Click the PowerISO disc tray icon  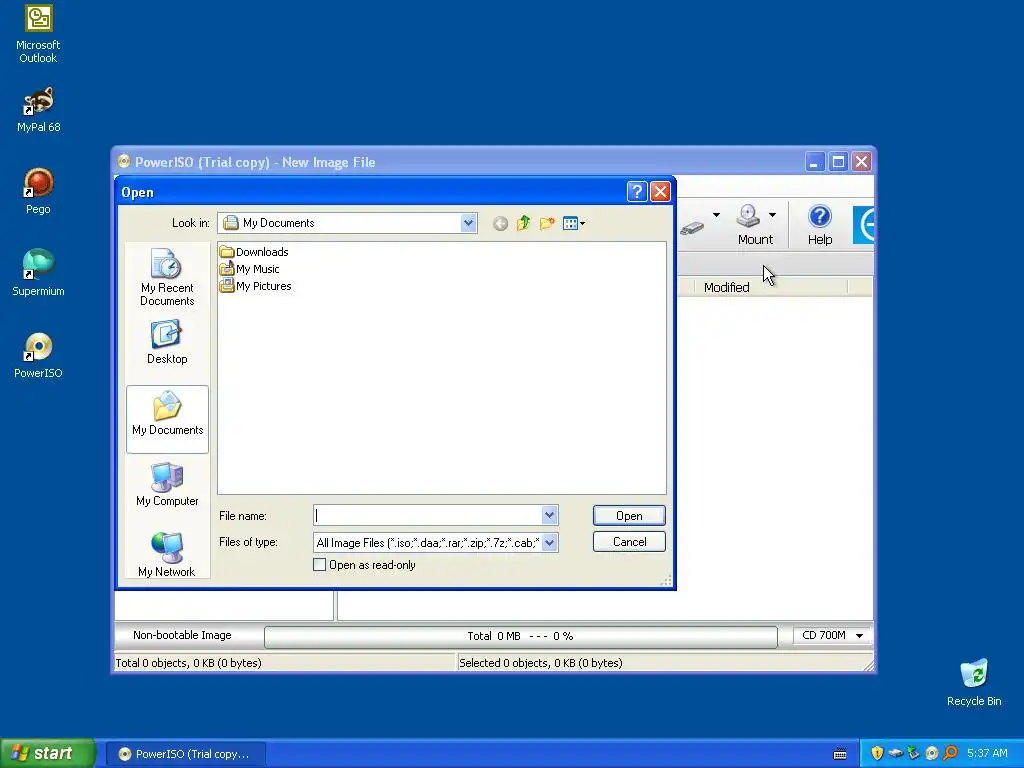932,753
